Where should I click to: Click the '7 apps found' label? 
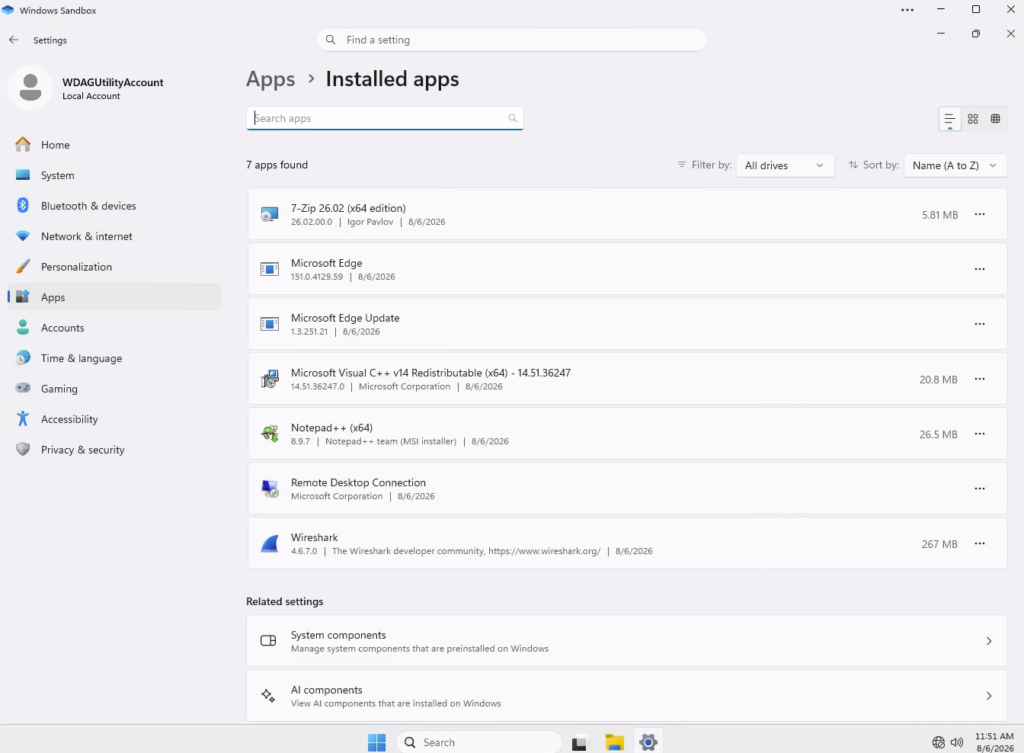pyautogui.click(x=277, y=165)
